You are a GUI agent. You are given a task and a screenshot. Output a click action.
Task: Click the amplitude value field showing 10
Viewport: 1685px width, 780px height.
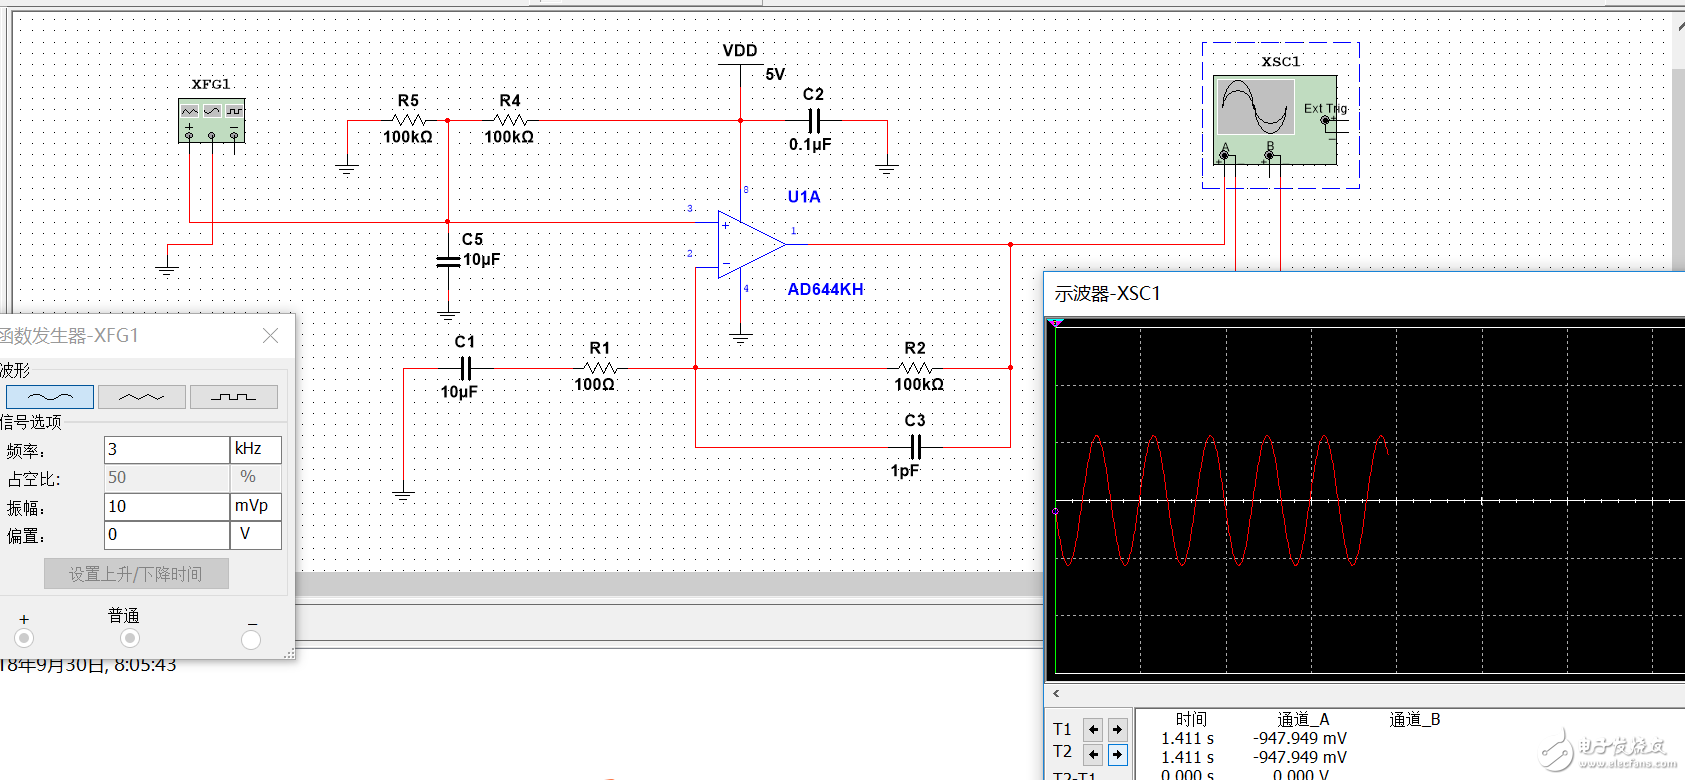167,507
